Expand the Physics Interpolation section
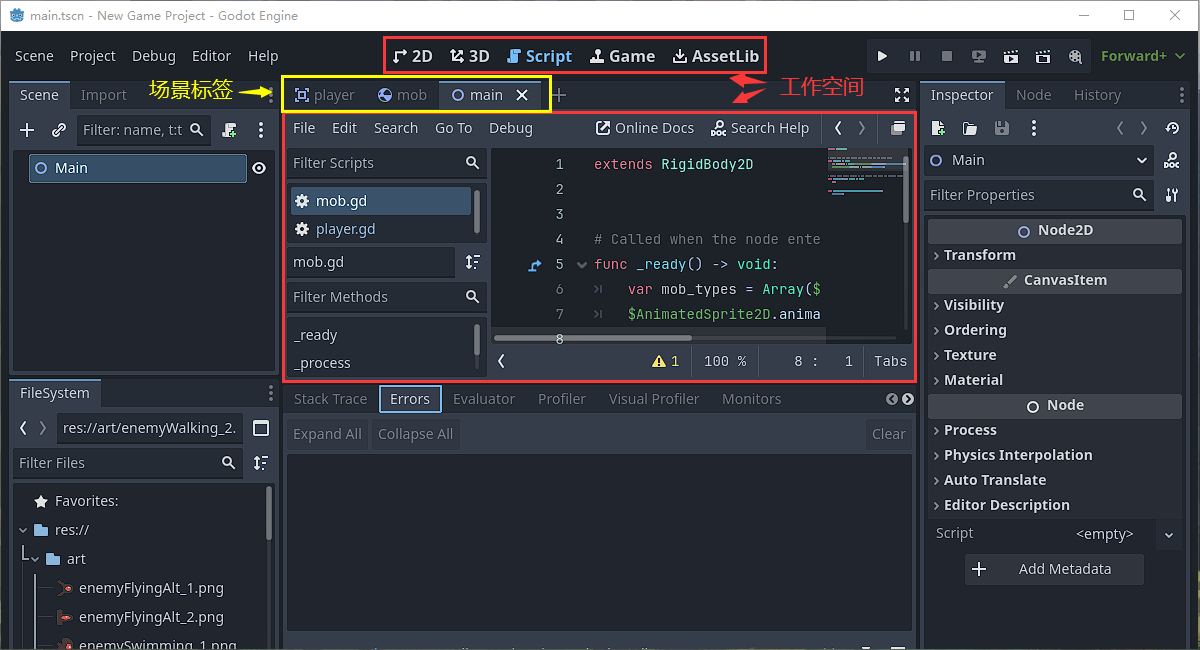Image resolution: width=1200 pixels, height=650 pixels. point(1054,455)
